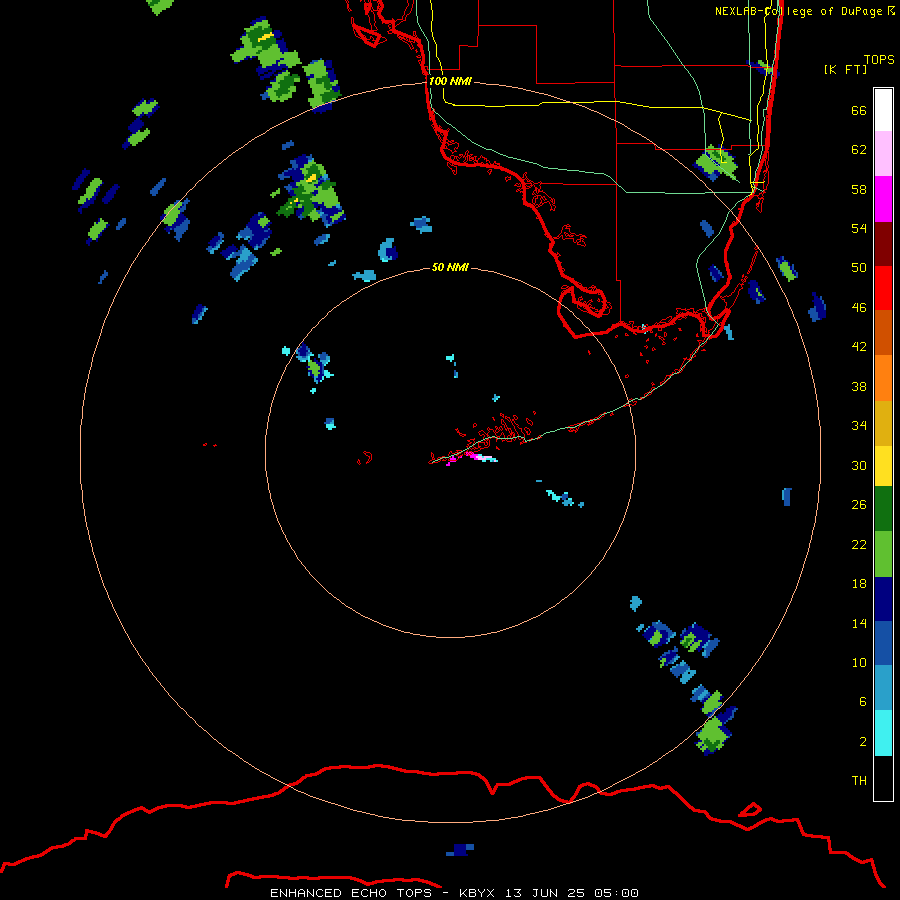The image size is (900, 900).
Task: Click the legend value 58
Action: coord(859,189)
